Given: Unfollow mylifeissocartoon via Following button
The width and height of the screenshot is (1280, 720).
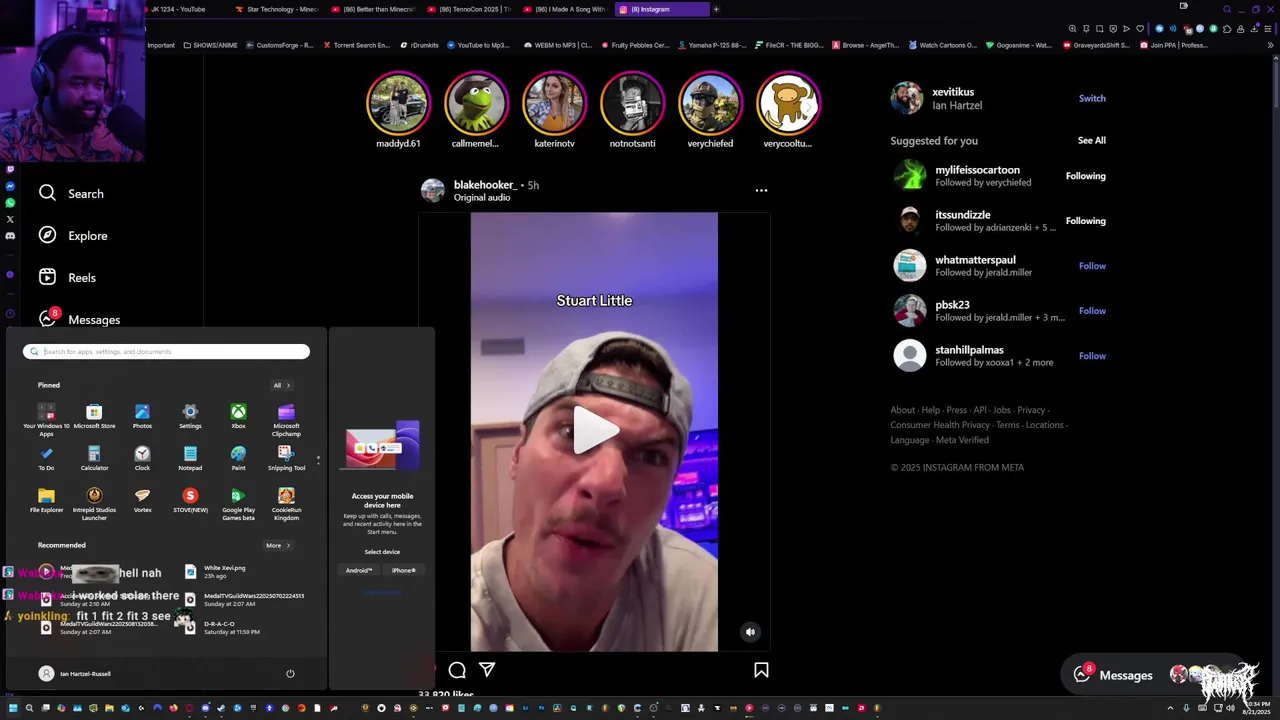Looking at the screenshot, I should tap(1085, 175).
